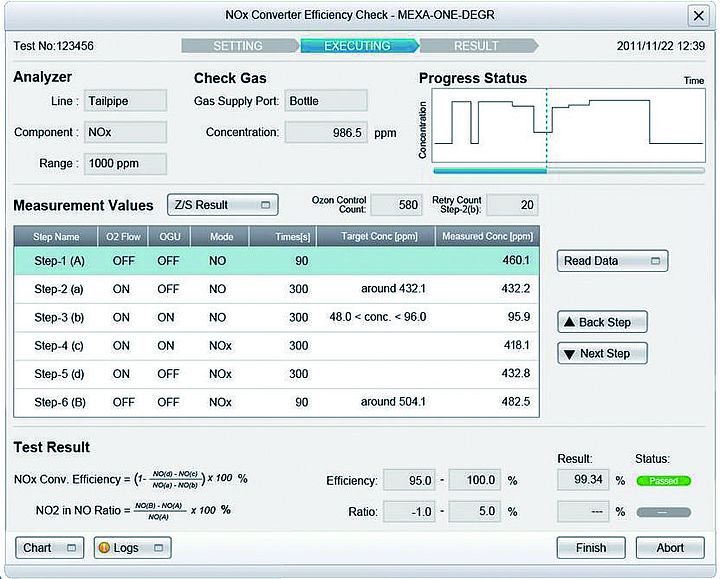Click the Measured Conc [ppm] column header
Image resolution: width=720 pixels, height=579 pixels.
coord(487,236)
